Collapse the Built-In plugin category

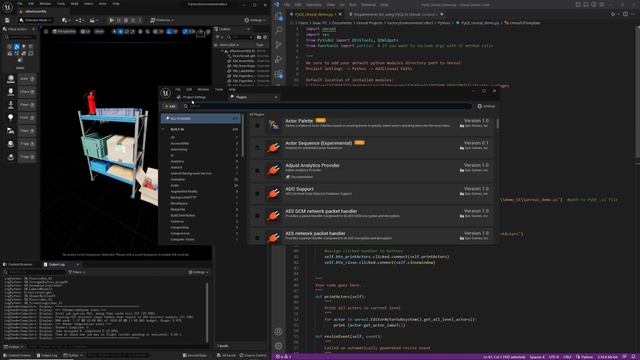pos(164,129)
